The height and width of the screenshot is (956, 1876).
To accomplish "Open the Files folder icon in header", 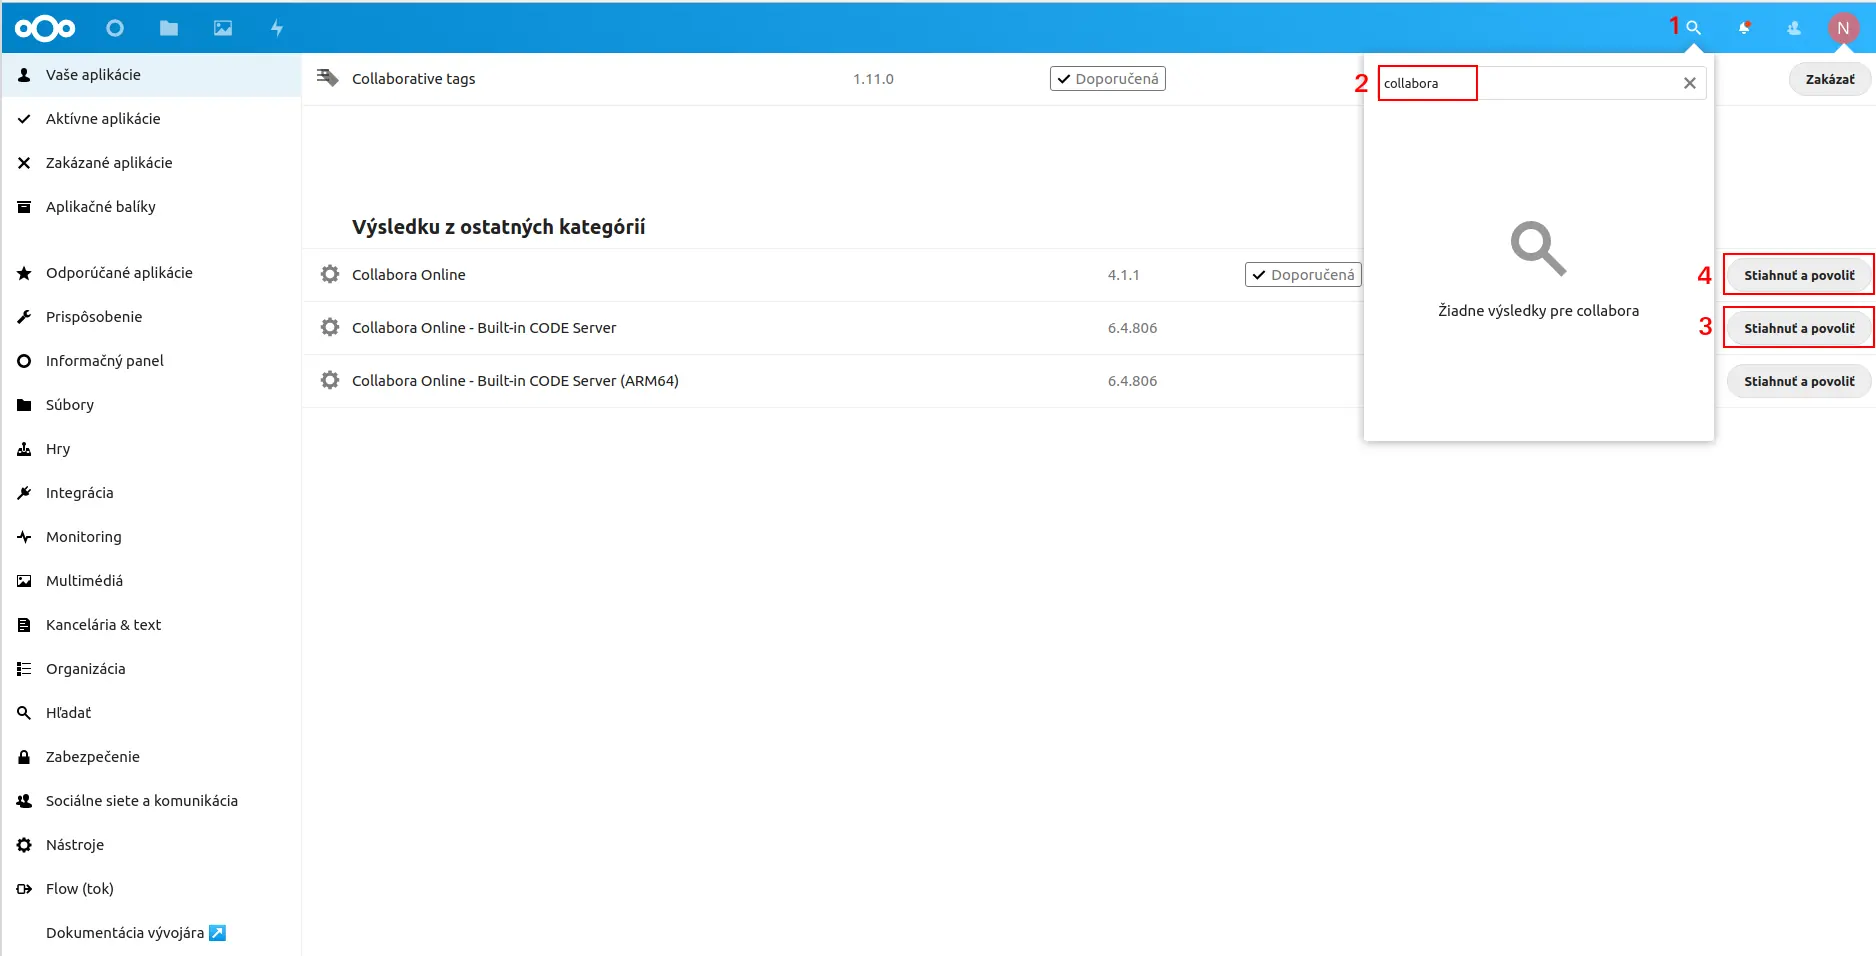I will click(169, 28).
